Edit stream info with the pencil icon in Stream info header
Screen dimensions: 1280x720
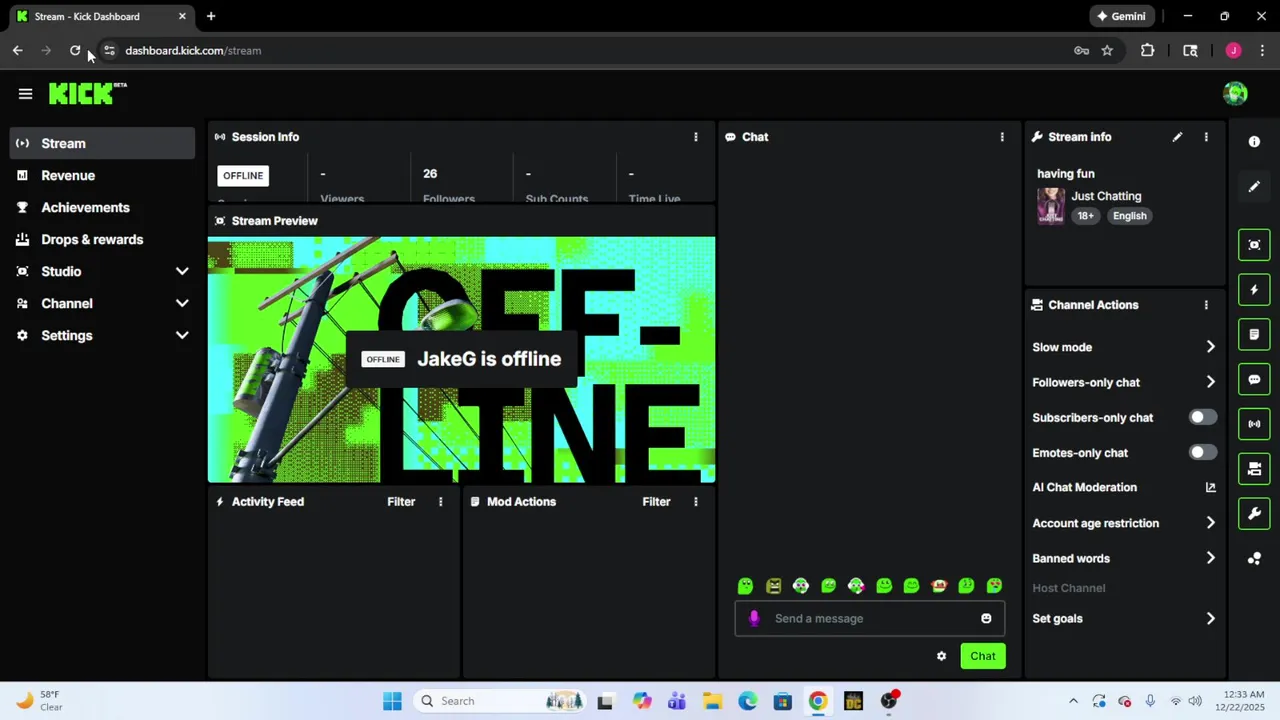tap(1177, 137)
